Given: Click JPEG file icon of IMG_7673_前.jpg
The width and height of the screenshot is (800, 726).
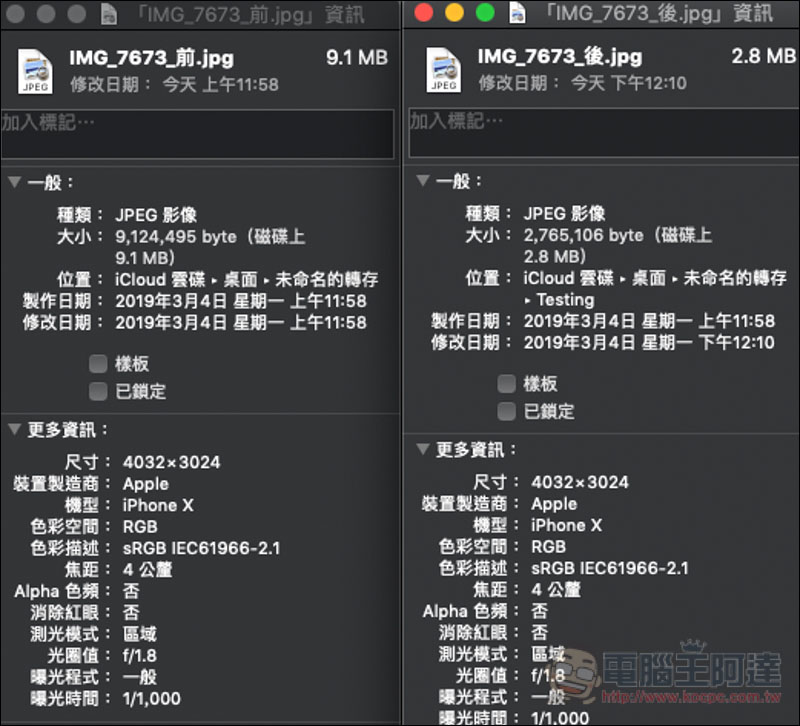Looking at the screenshot, I should click(35, 71).
